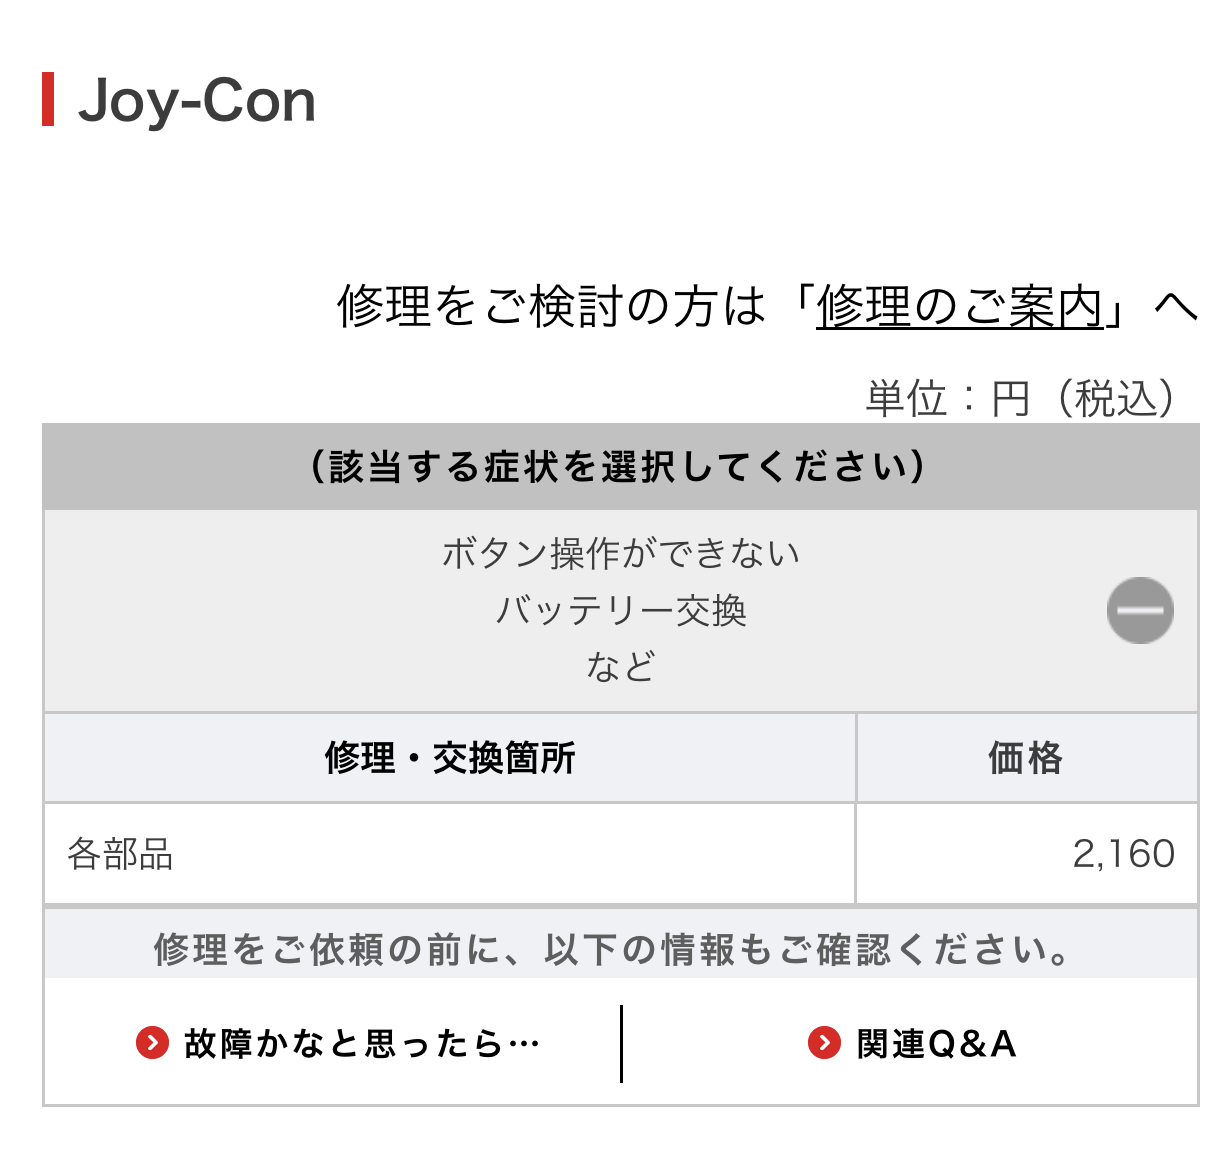
Task: Click the 2,160 price cell
Action: click(x=1026, y=854)
